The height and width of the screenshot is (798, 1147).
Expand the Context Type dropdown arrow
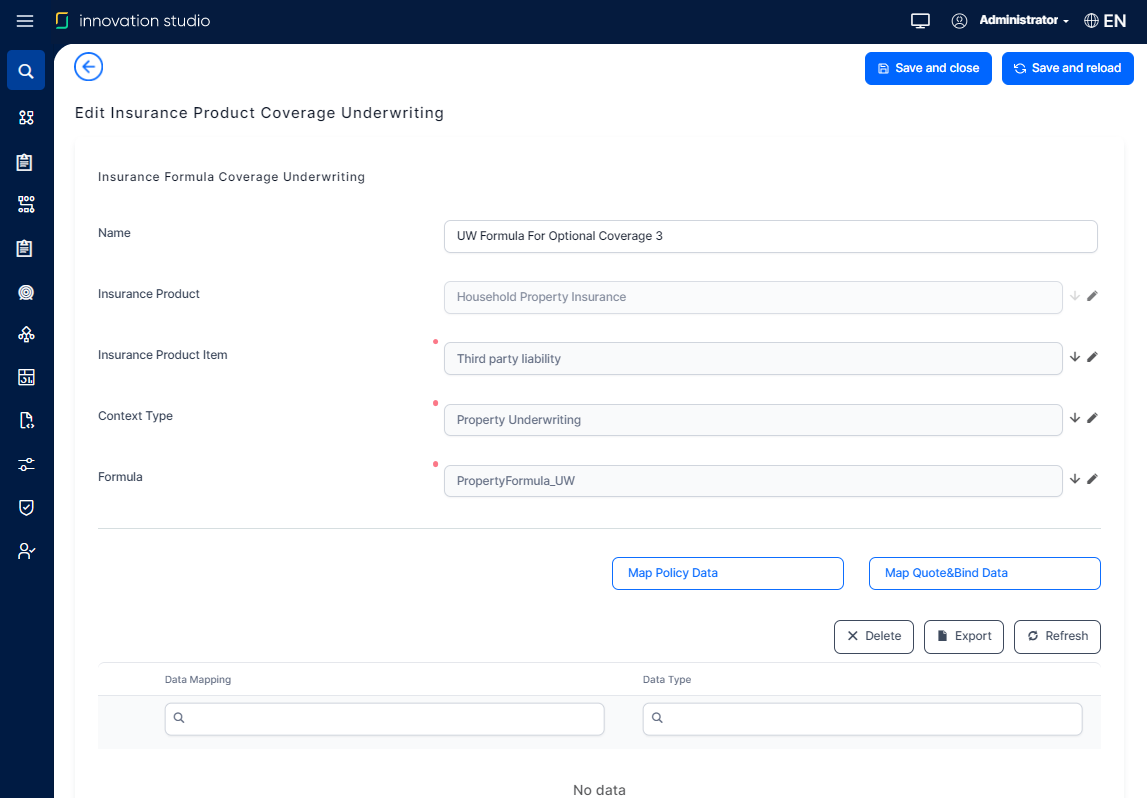pyautogui.click(x=1075, y=418)
